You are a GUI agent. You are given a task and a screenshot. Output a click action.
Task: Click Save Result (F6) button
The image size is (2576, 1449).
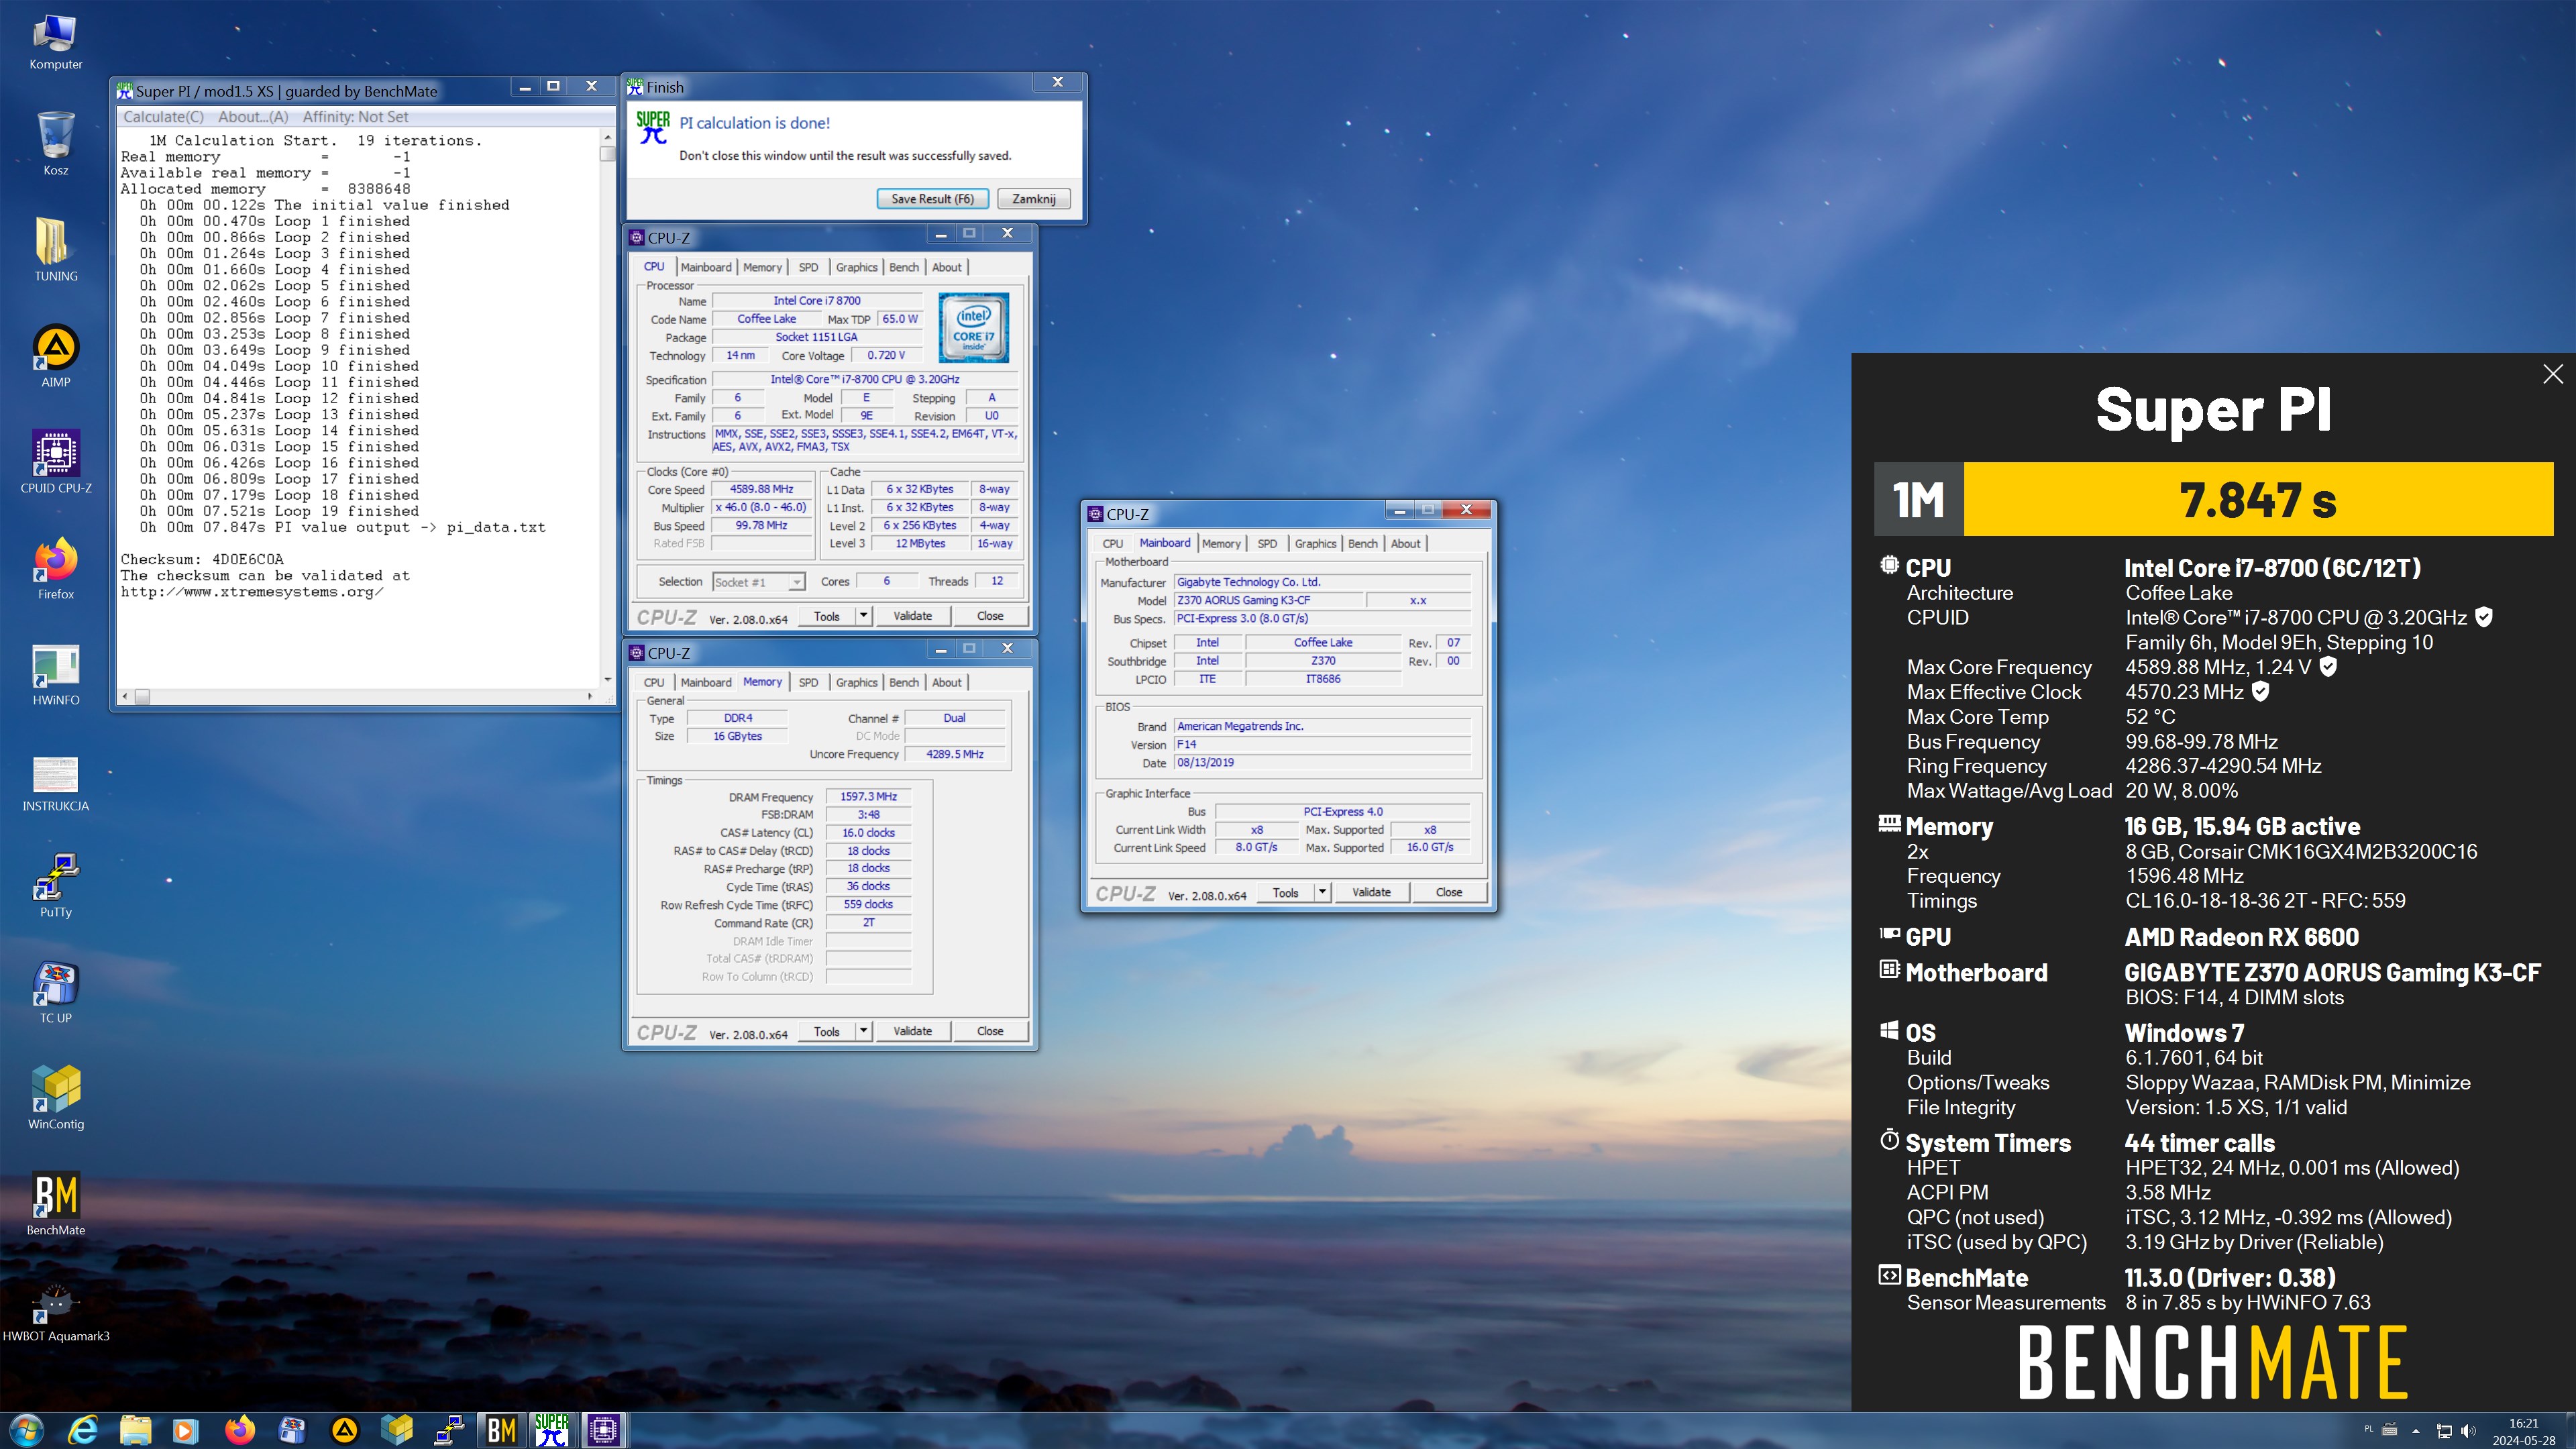[x=932, y=199]
